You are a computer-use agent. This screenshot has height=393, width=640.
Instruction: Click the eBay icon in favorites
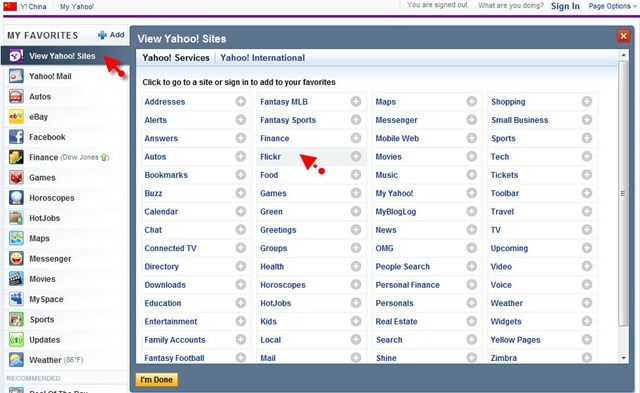point(16,117)
